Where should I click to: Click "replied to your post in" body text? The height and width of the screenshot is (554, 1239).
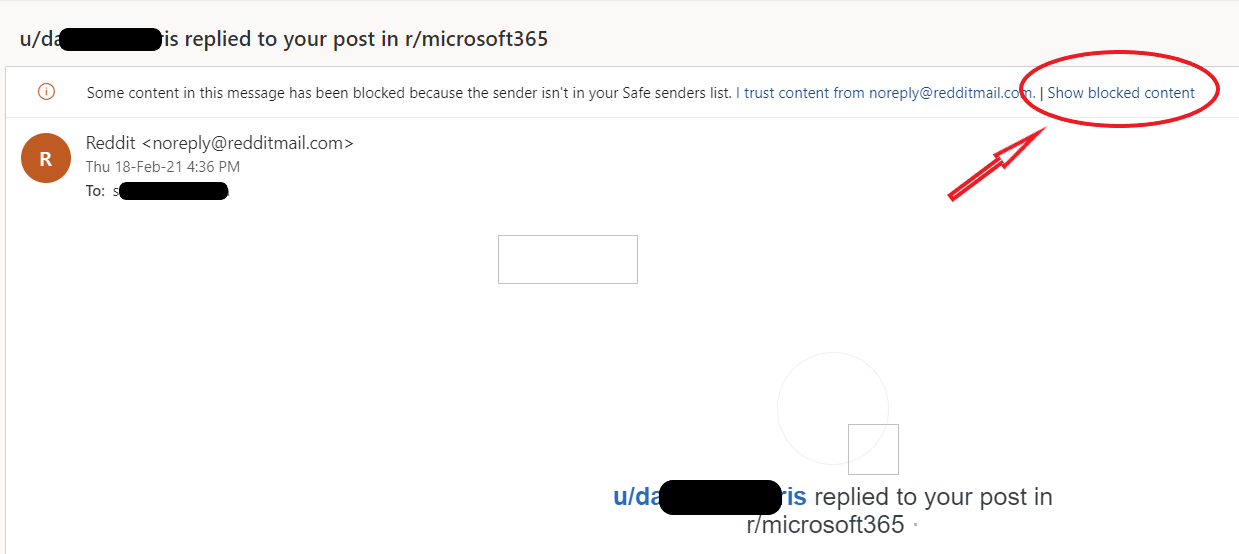933,497
